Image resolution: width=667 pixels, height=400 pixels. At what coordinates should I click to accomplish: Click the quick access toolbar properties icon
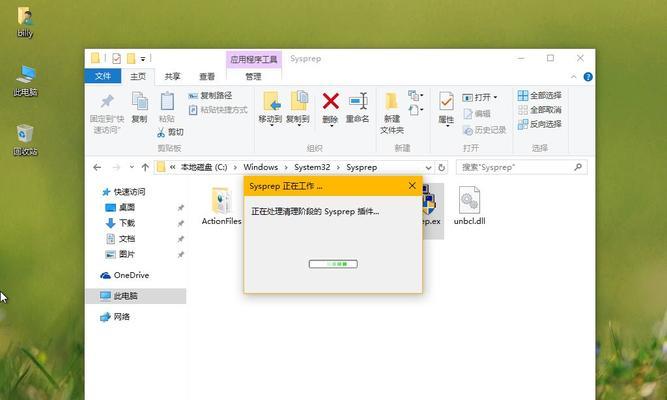[x=116, y=58]
